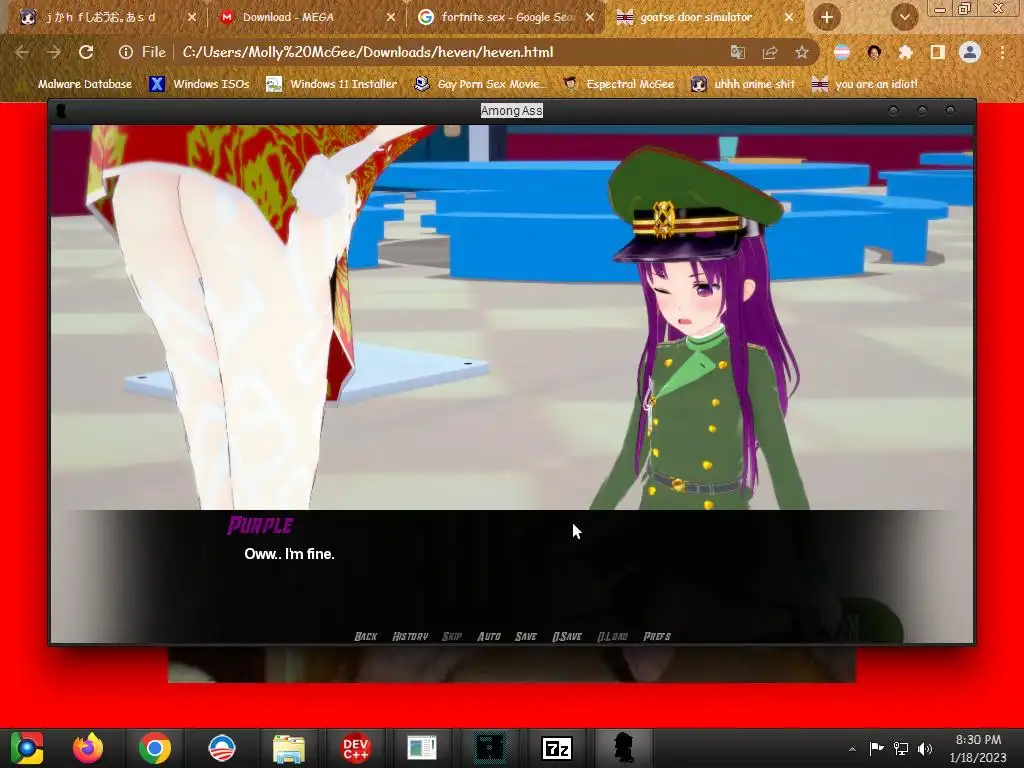Click the Action Center flag tray icon
Viewport: 1024px width, 768px height.
tap(876, 748)
